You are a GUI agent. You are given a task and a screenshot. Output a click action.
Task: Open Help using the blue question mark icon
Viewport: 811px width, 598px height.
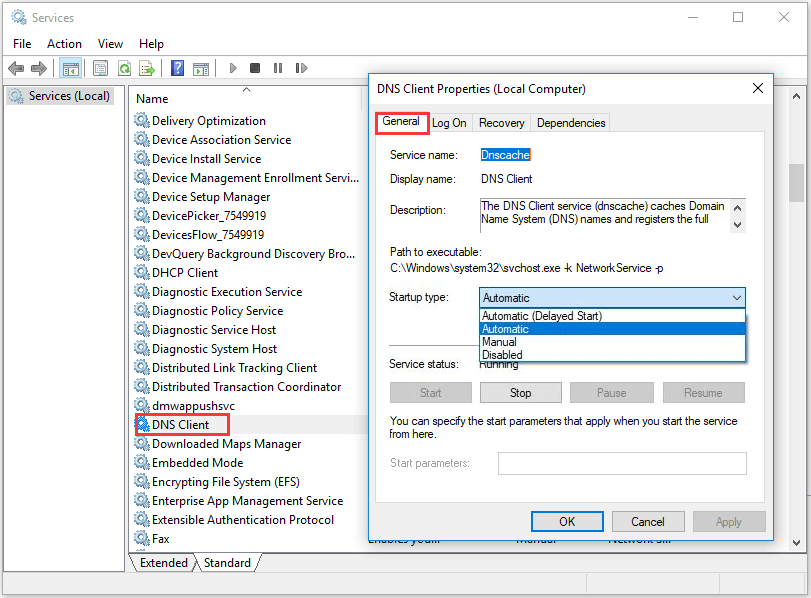coord(177,68)
